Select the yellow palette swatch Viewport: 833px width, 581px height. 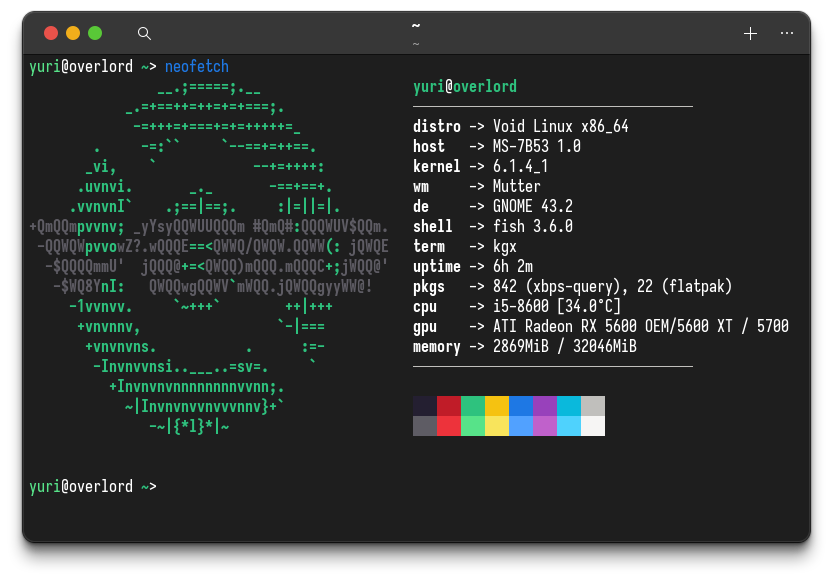tap(496, 405)
